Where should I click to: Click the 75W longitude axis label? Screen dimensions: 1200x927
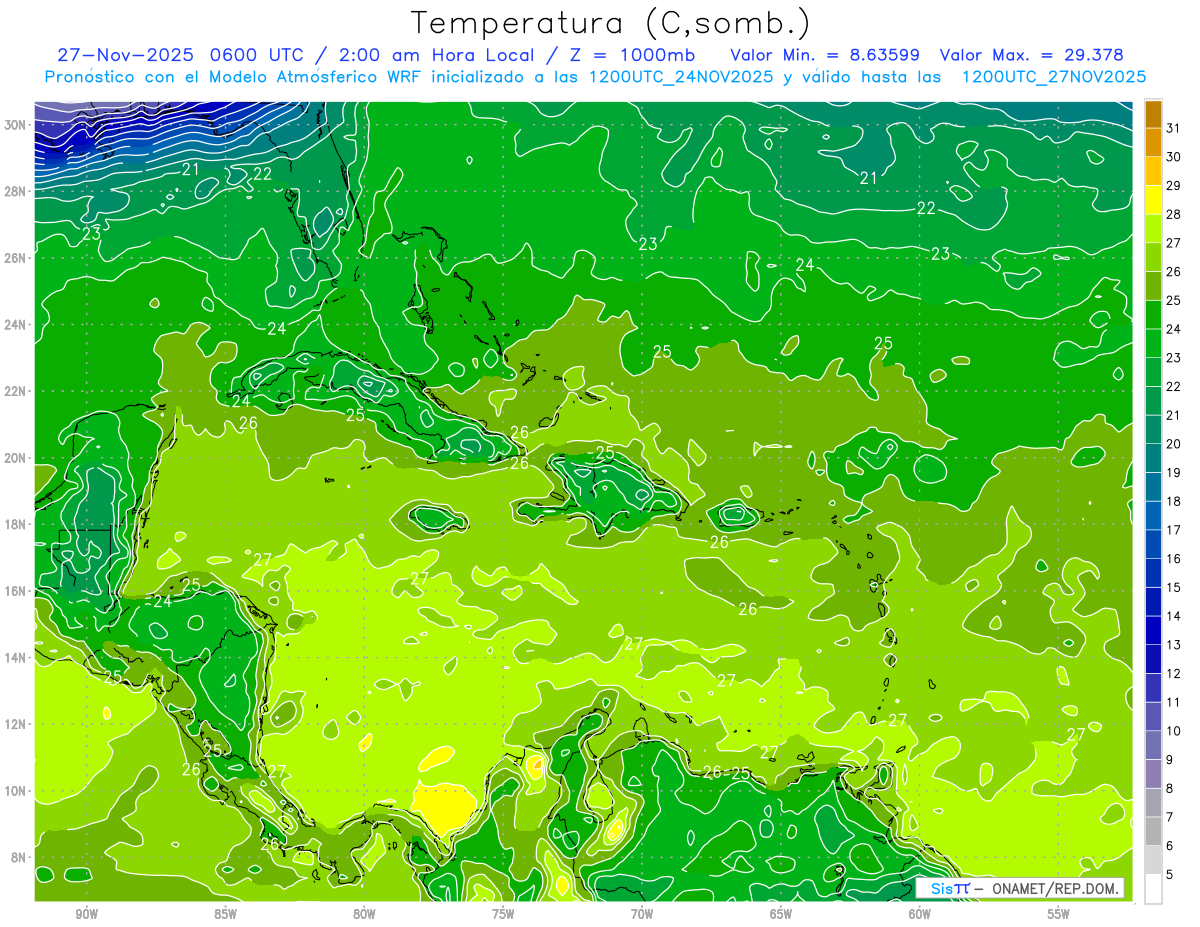[x=503, y=914]
